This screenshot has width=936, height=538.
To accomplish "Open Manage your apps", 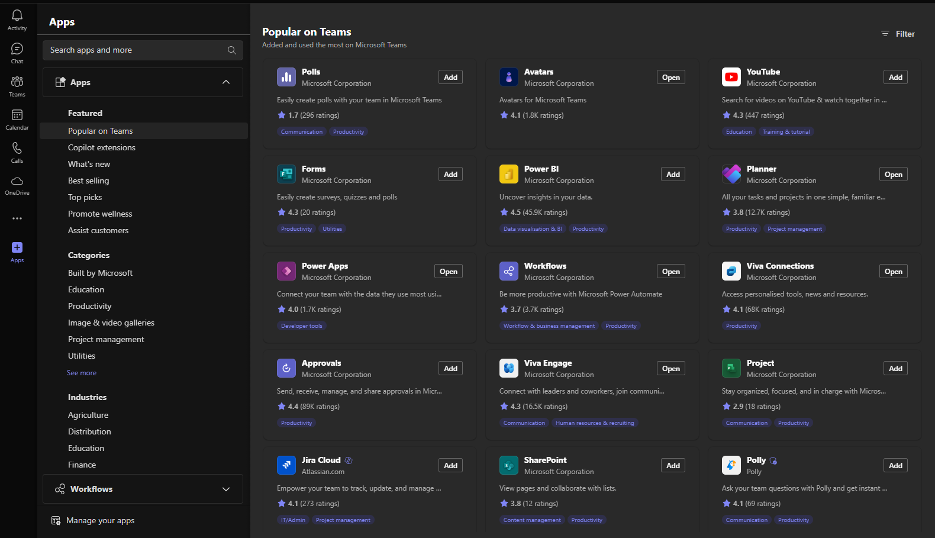I will 94,521.
